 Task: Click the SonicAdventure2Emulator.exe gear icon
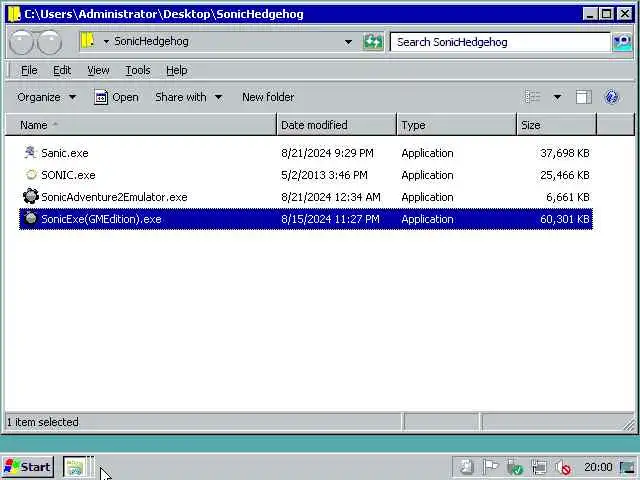tap(31, 197)
